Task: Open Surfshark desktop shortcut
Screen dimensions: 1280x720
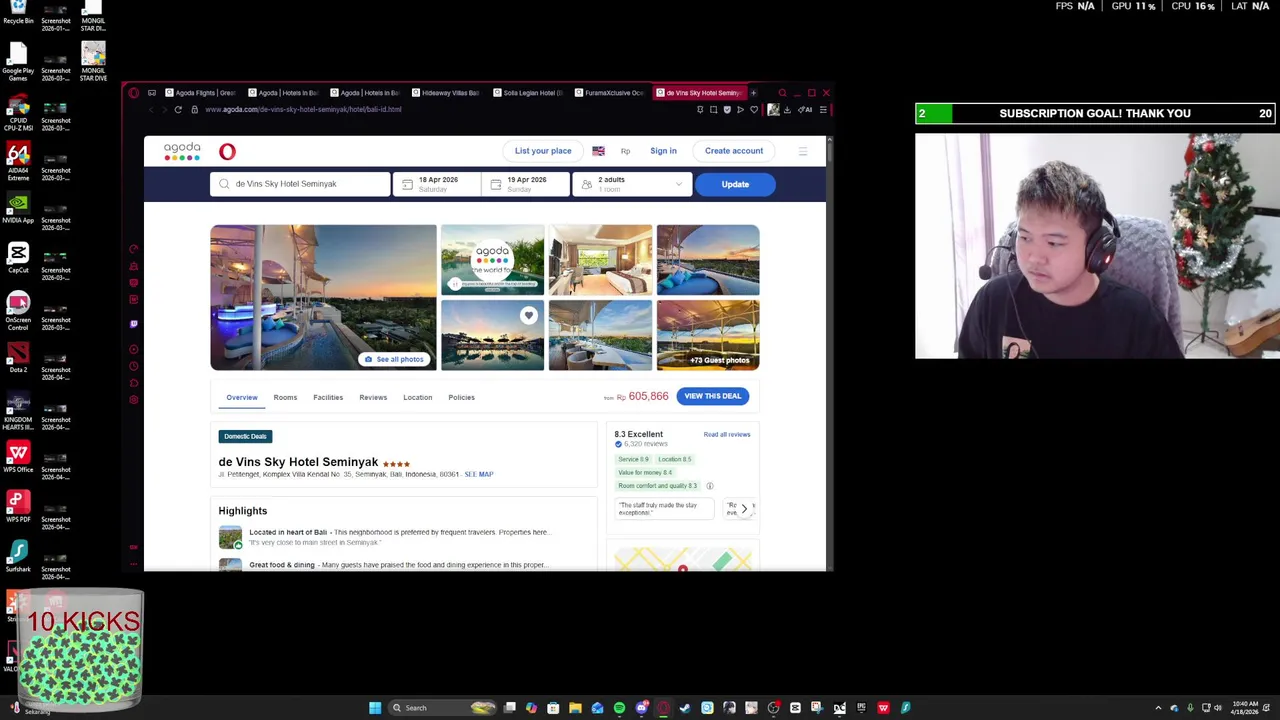Action: pos(18,558)
